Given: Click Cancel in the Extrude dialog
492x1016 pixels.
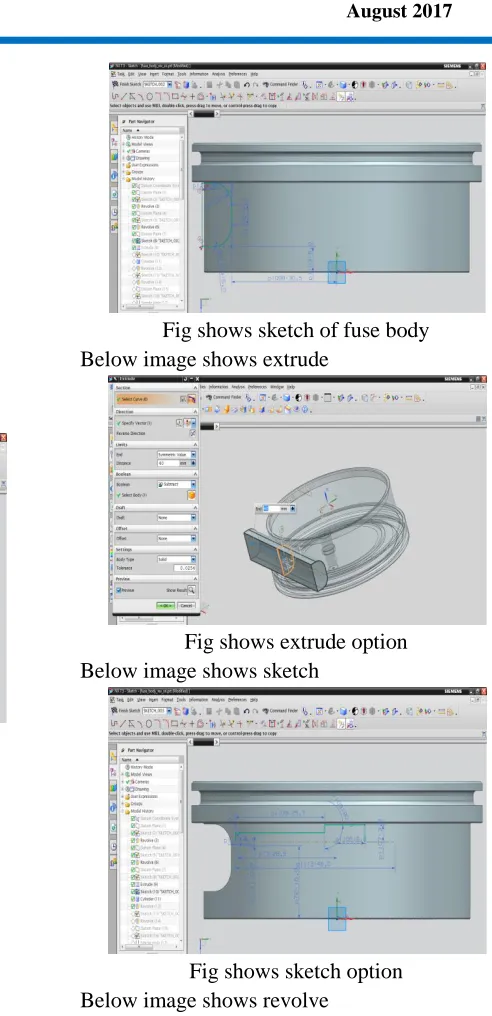Looking at the screenshot, I should tap(186, 605).
